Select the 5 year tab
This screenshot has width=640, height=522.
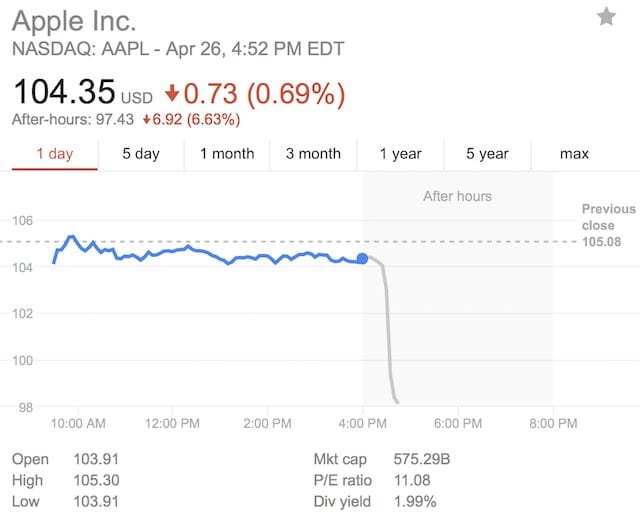click(487, 154)
